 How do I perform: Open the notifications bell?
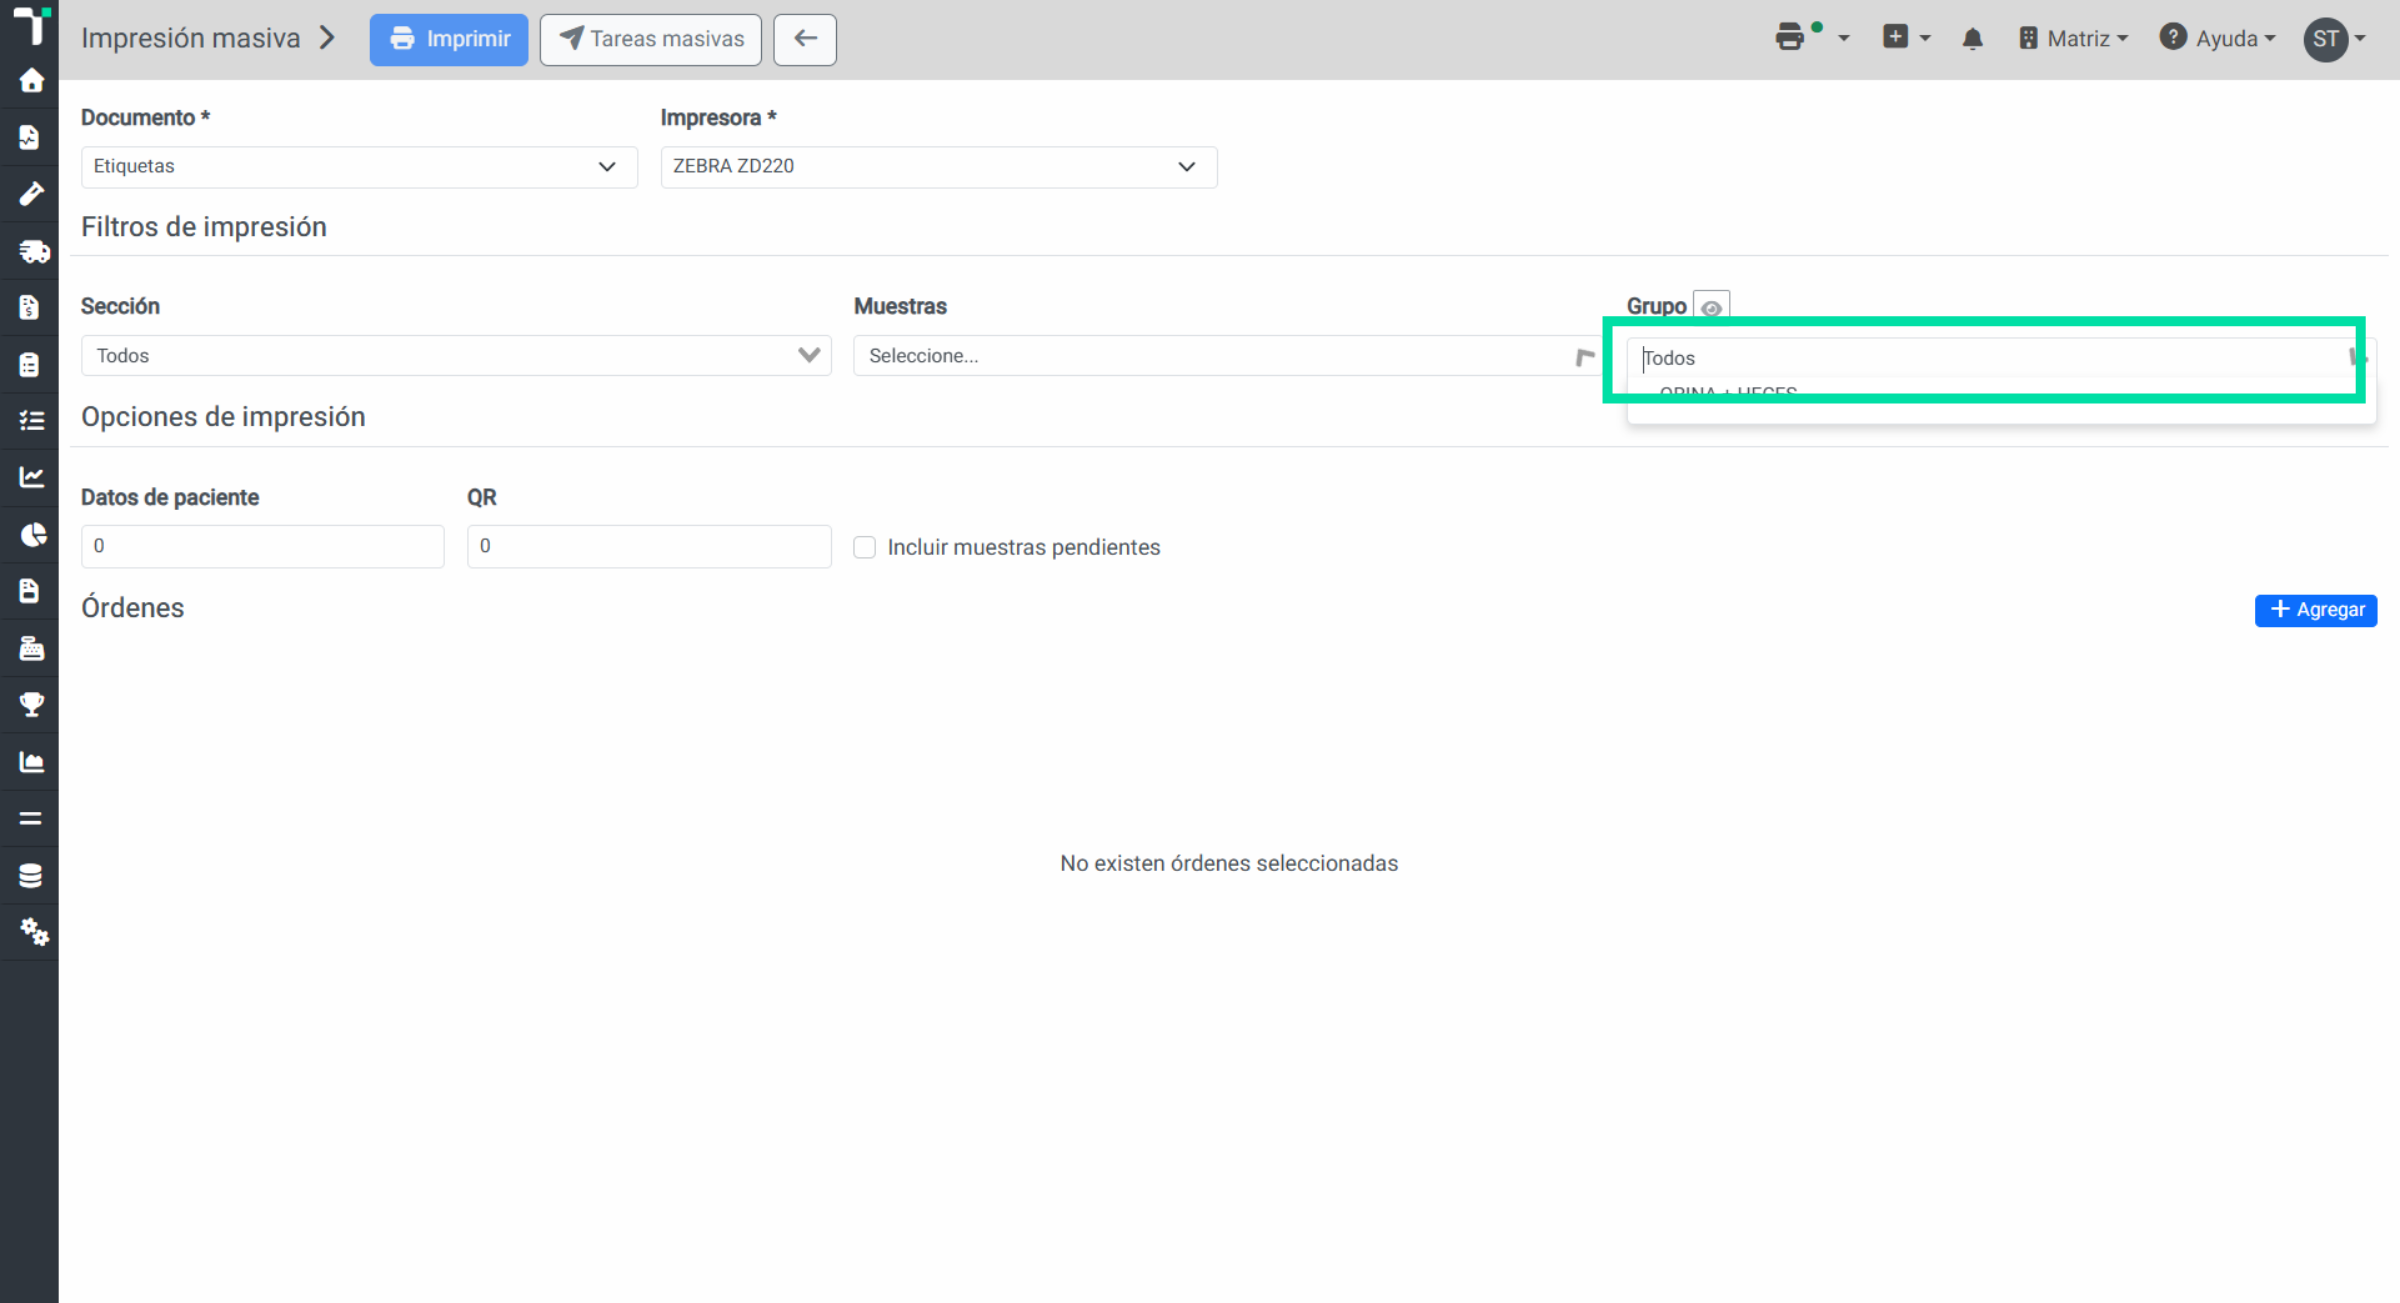click(x=1972, y=39)
